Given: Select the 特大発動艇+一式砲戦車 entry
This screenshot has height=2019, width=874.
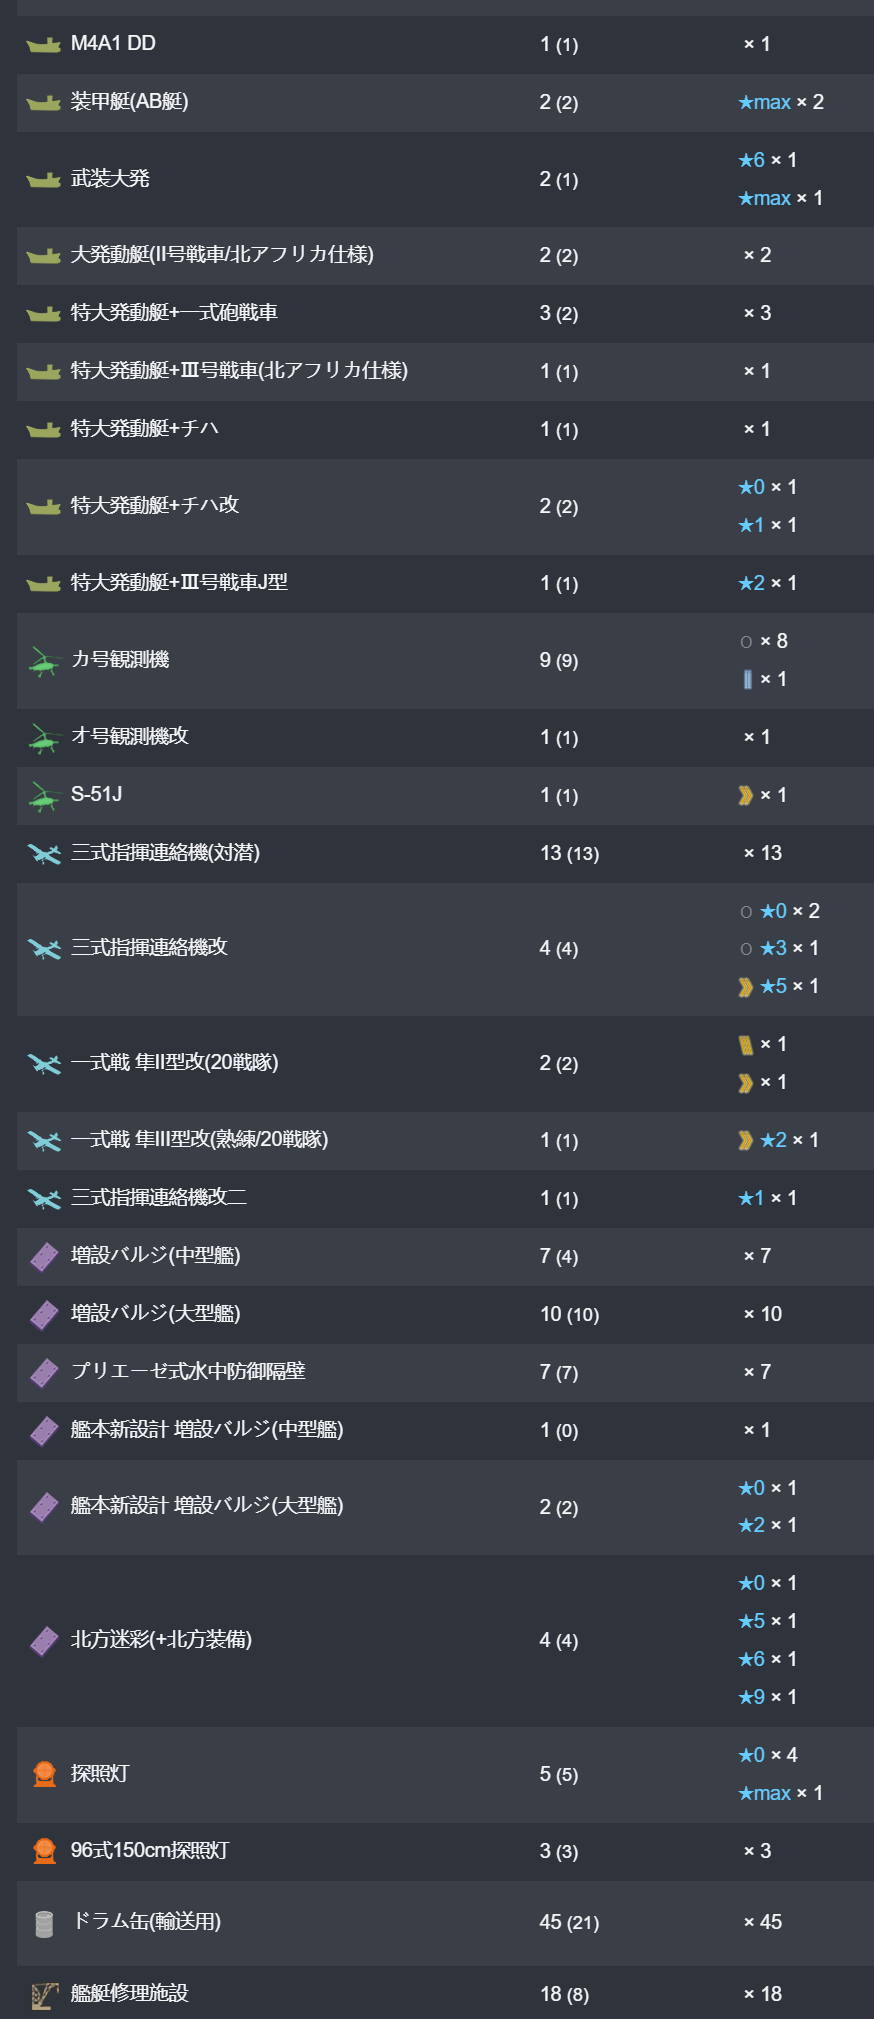Looking at the screenshot, I should 174,313.
